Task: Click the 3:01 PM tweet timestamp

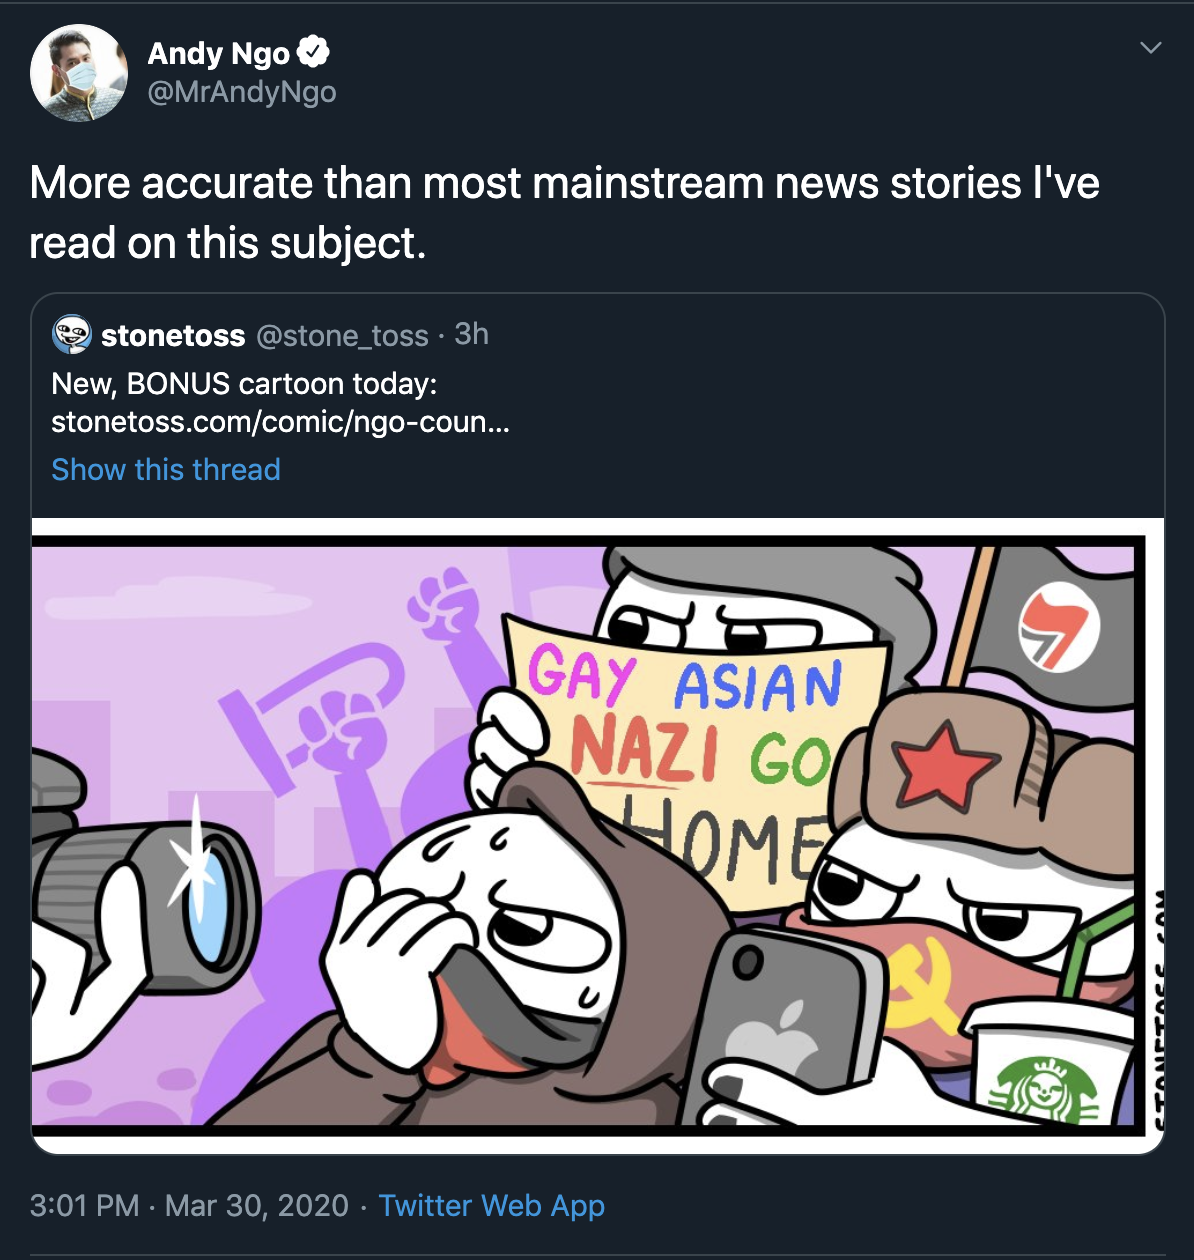Action: (85, 1205)
